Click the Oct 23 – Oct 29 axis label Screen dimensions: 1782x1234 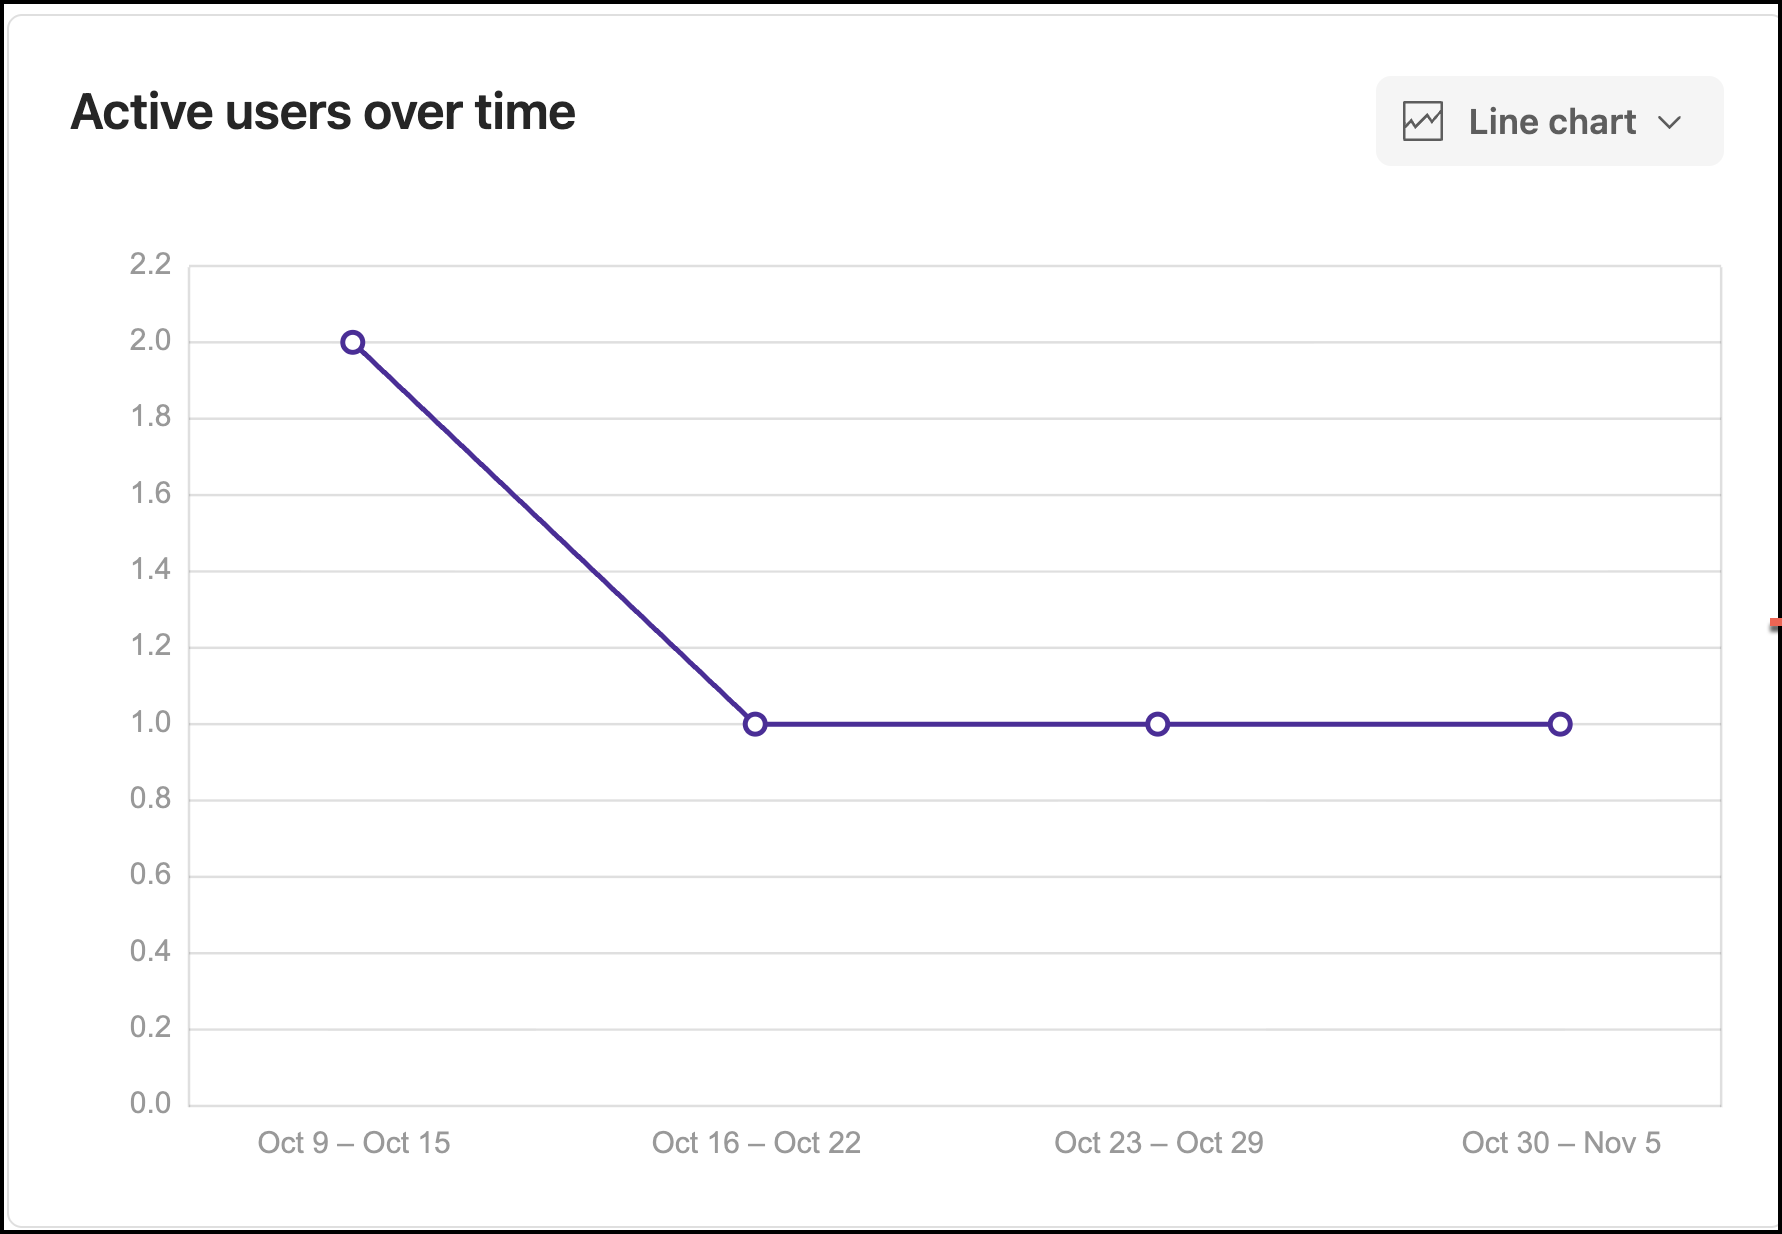tap(1158, 1143)
